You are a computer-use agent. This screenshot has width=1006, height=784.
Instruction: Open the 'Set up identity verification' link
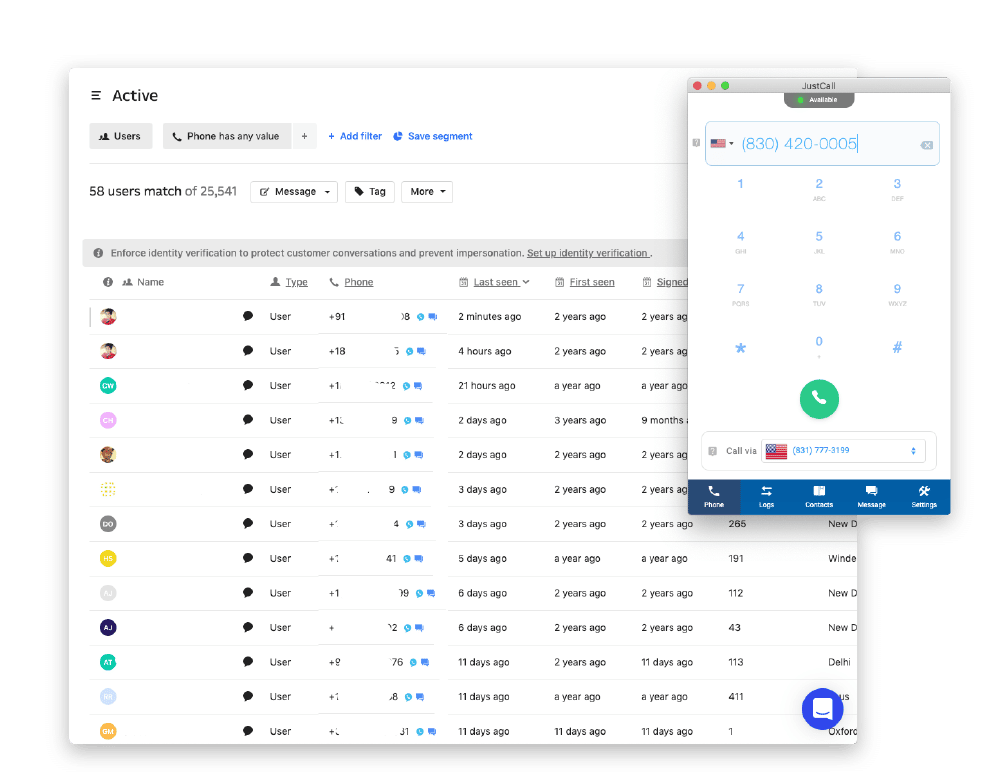tap(588, 253)
